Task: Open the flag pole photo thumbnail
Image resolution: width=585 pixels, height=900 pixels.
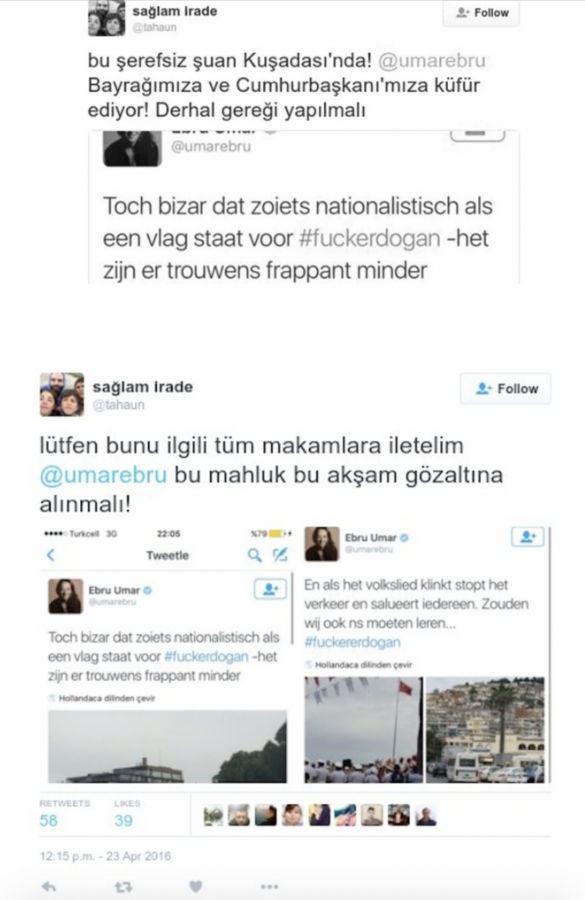Action: click(363, 730)
